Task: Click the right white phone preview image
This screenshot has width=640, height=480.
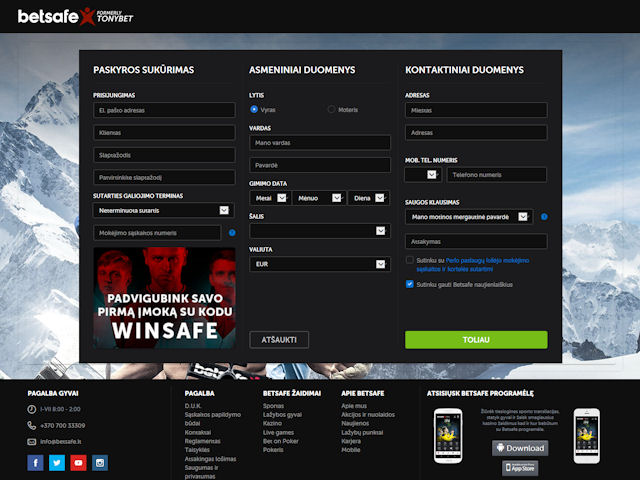Action: point(587,436)
